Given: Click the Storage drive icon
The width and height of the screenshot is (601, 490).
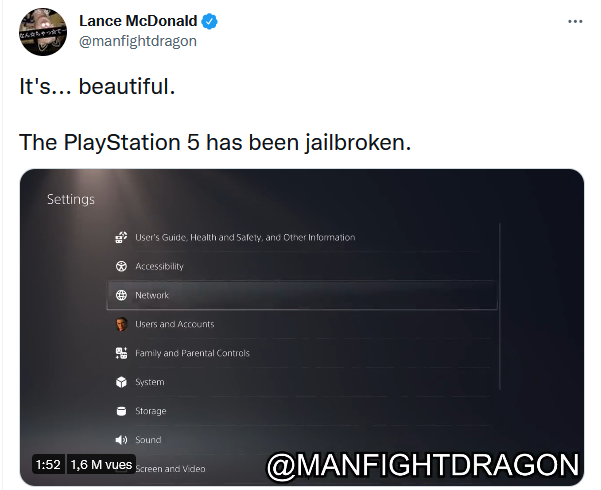Looking at the screenshot, I should point(121,411).
